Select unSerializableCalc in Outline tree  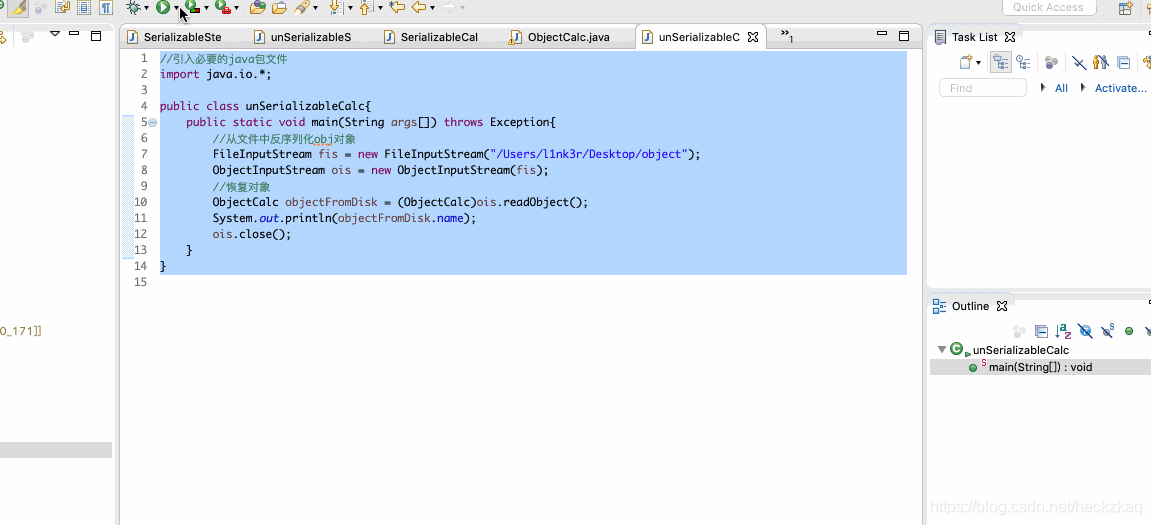(1020, 350)
